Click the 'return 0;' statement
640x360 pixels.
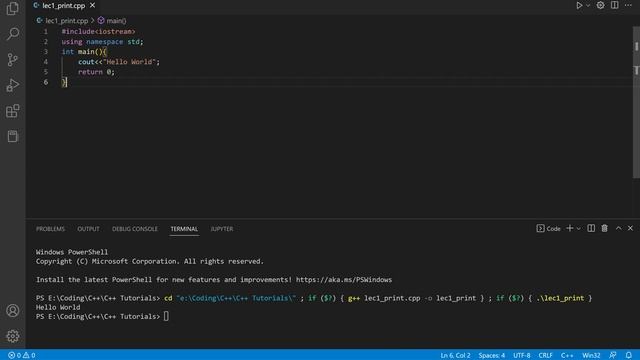pyautogui.click(x=96, y=72)
